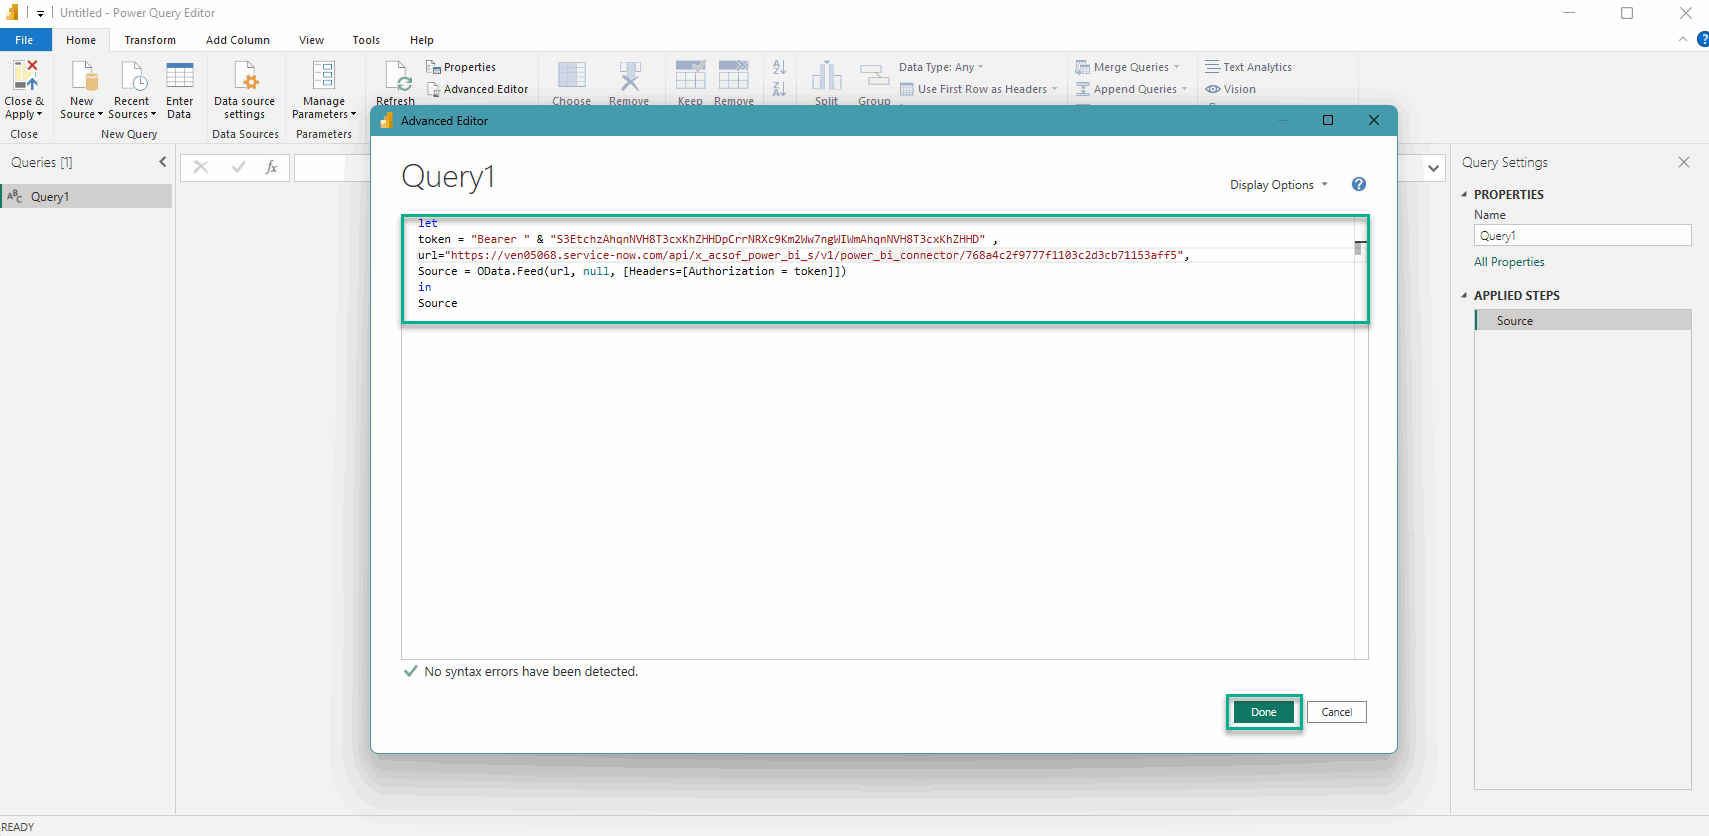Open Data Type: Any dropdown

point(941,67)
